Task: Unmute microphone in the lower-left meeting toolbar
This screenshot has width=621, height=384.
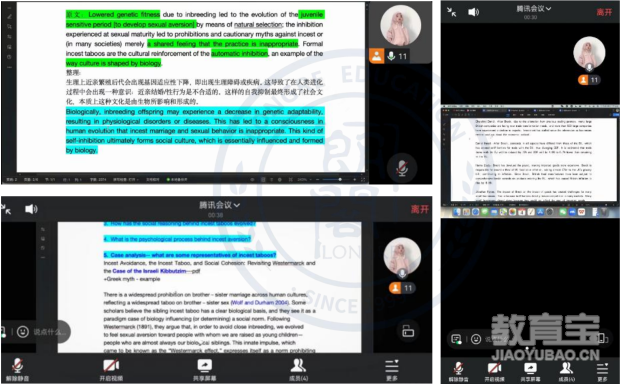Action: click(x=17, y=369)
